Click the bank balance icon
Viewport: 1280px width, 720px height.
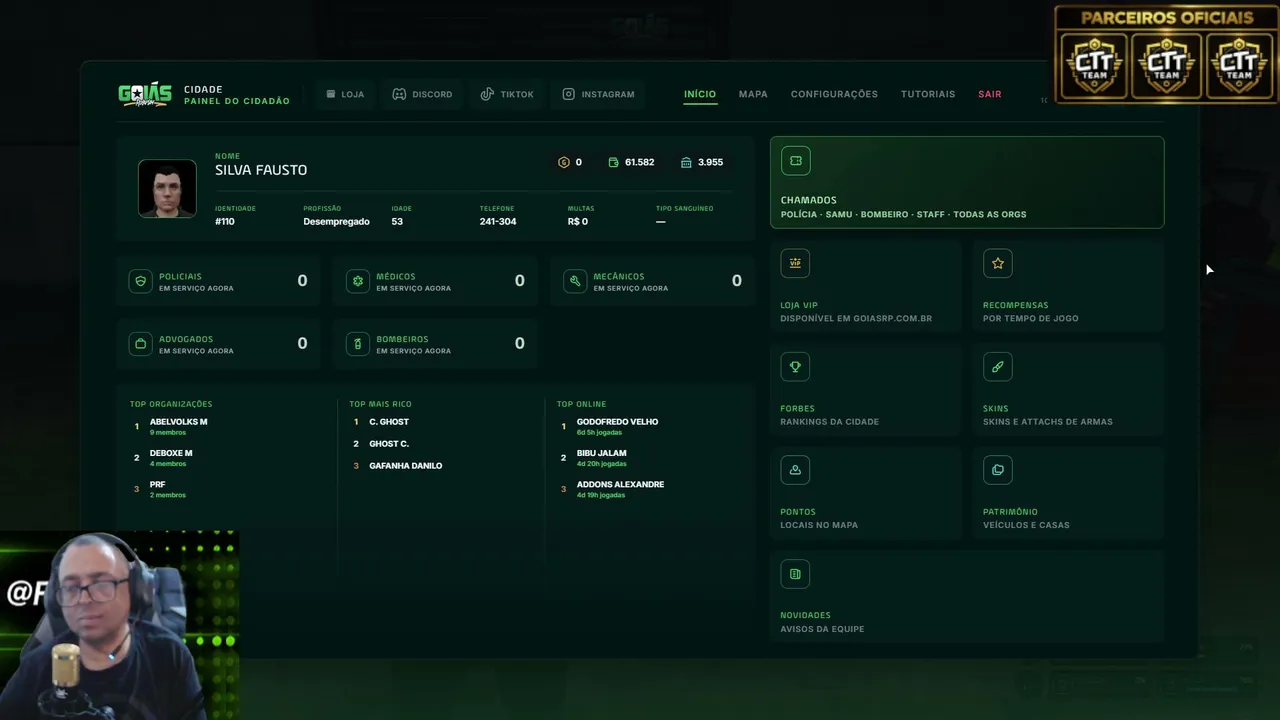[686, 162]
